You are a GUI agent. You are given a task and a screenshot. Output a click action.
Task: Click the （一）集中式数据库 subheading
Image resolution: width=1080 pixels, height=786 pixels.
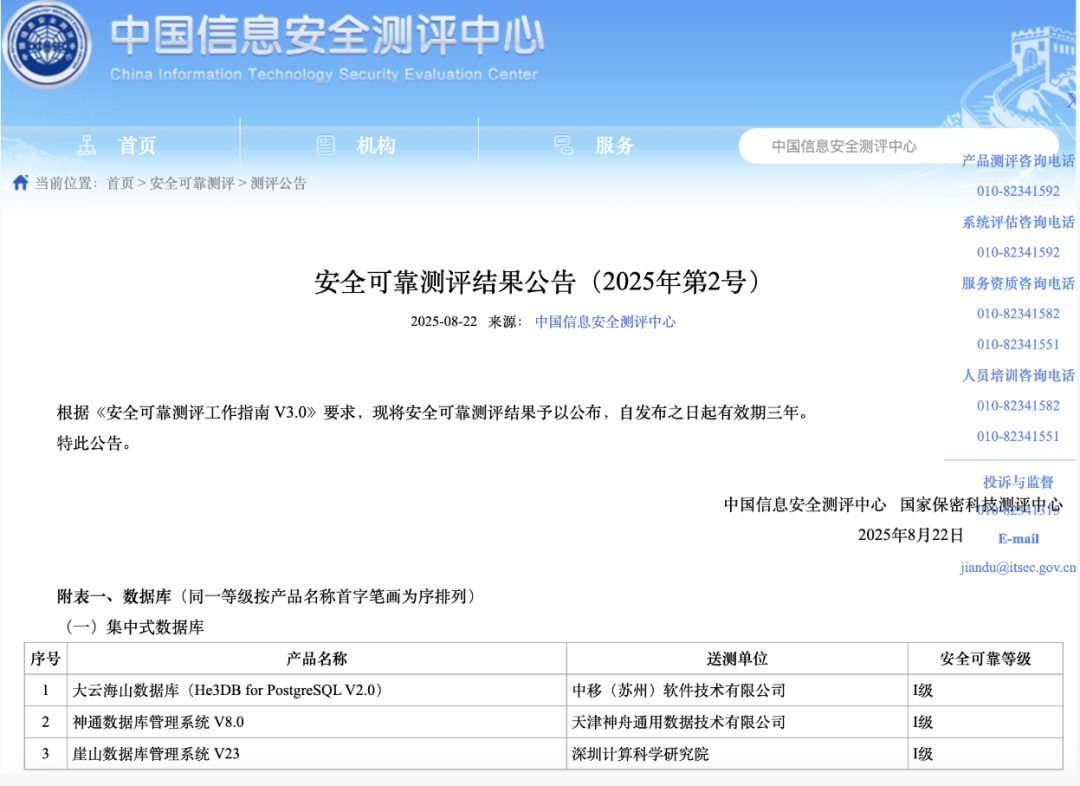pyautogui.click(x=131, y=627)
